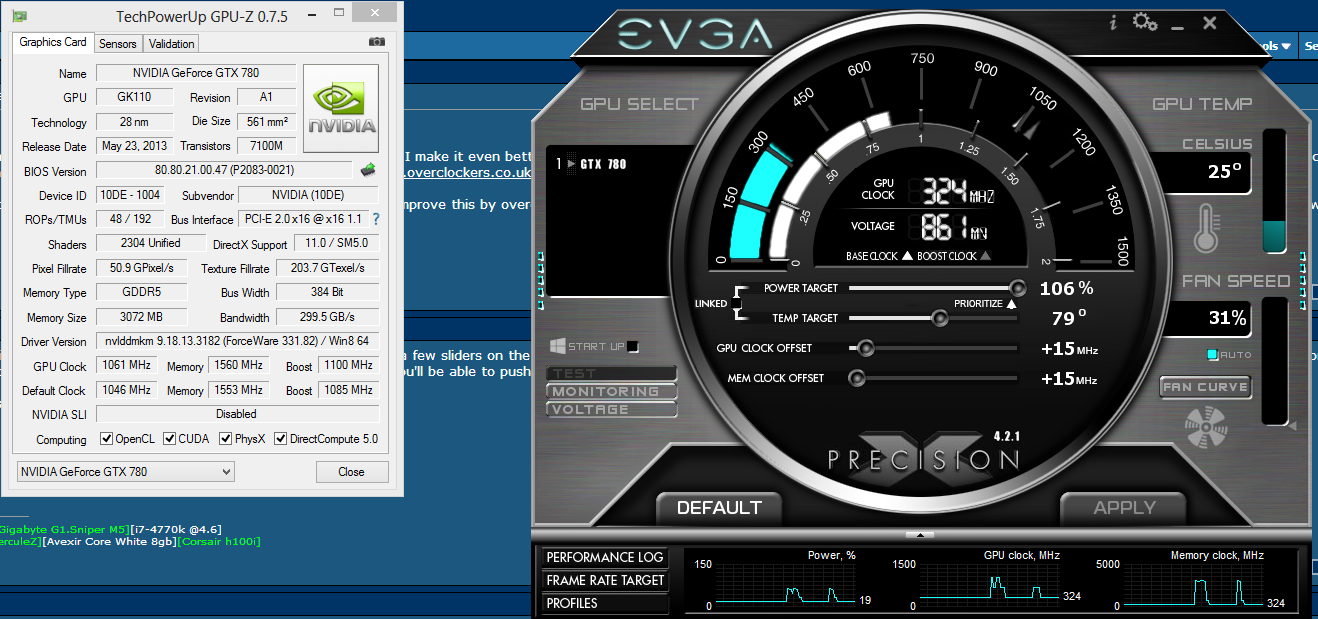This screenshot has width=1318, height=619.
Task: Switch to the Graphics Card tab
Action: tap(53, 42)
